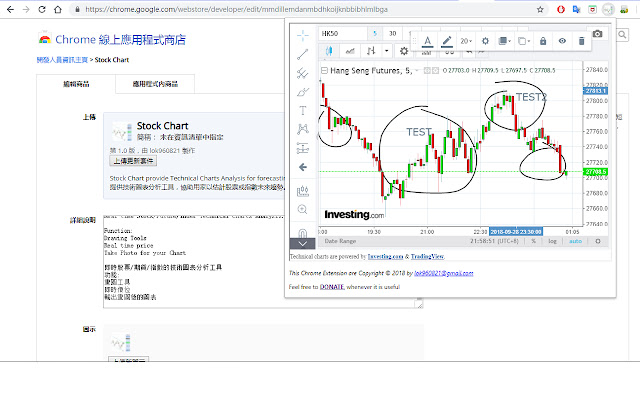This screenshot has height=400, width=640.
Task: Click the DONATE link
Action: point(332,287)
